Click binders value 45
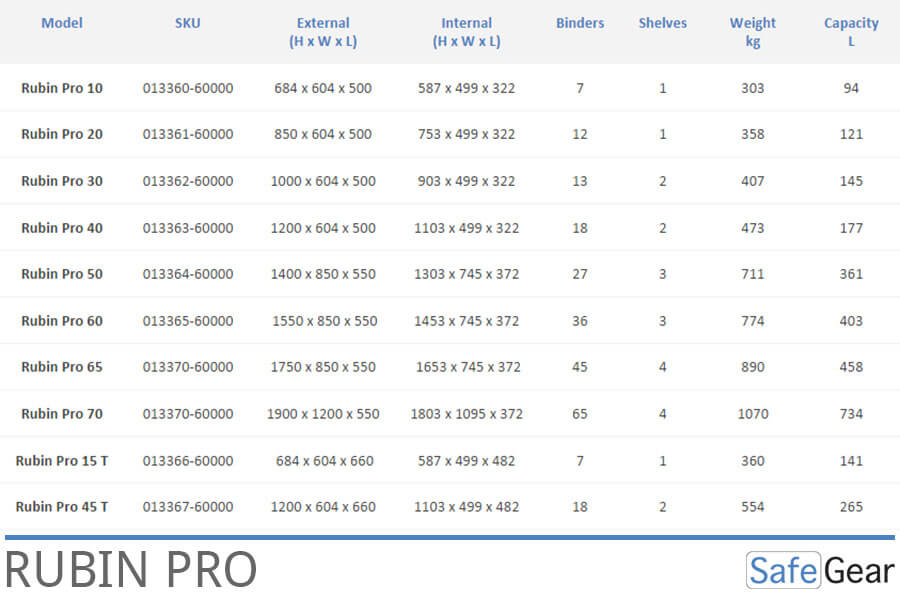 580,367
